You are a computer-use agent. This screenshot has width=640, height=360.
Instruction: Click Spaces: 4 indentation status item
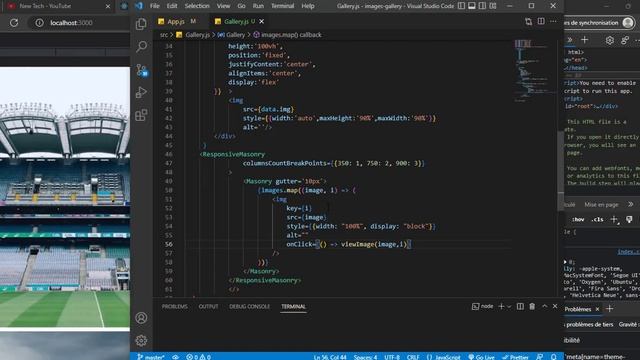click(365, 356)
